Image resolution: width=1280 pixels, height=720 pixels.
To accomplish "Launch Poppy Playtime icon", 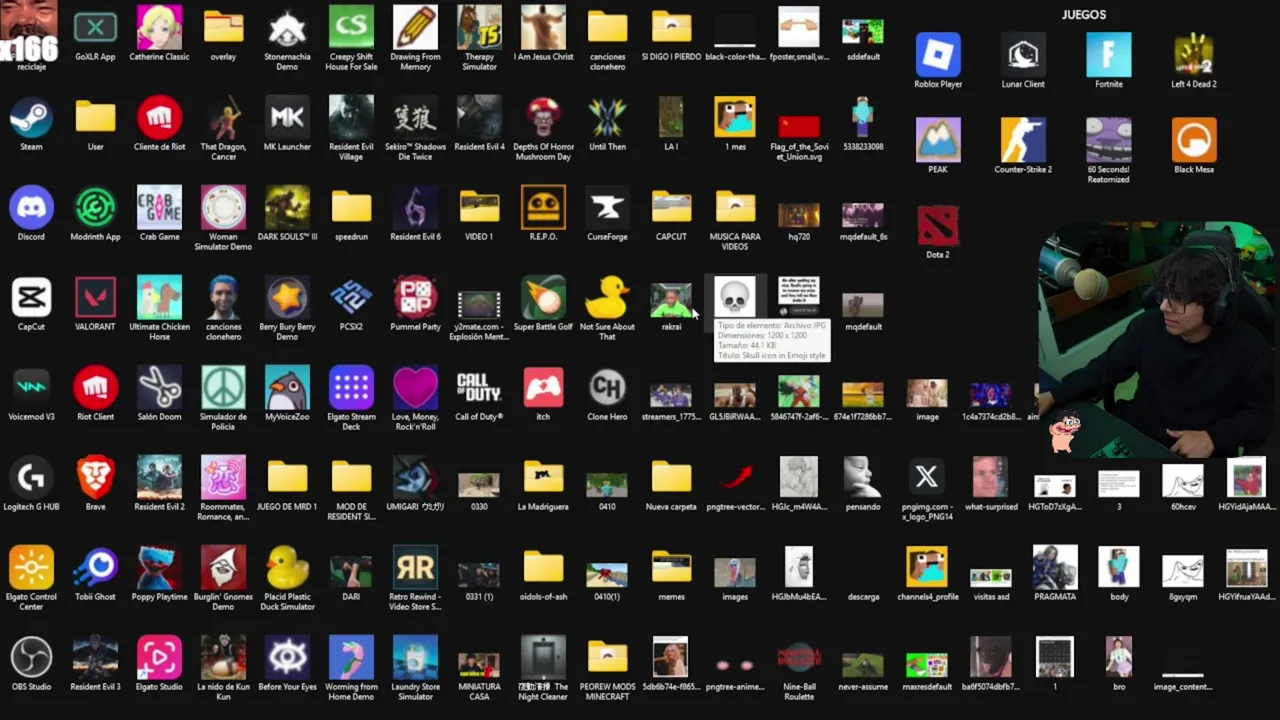I will point(159,568).
